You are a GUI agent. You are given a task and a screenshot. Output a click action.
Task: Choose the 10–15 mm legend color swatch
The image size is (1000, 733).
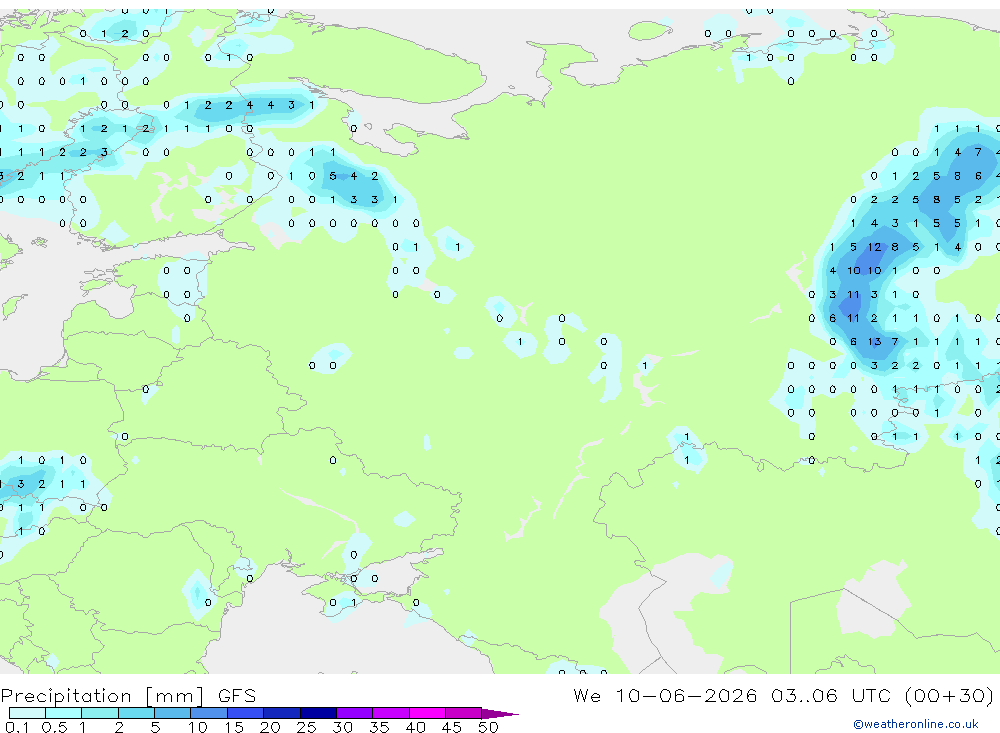tap(209, 713)
